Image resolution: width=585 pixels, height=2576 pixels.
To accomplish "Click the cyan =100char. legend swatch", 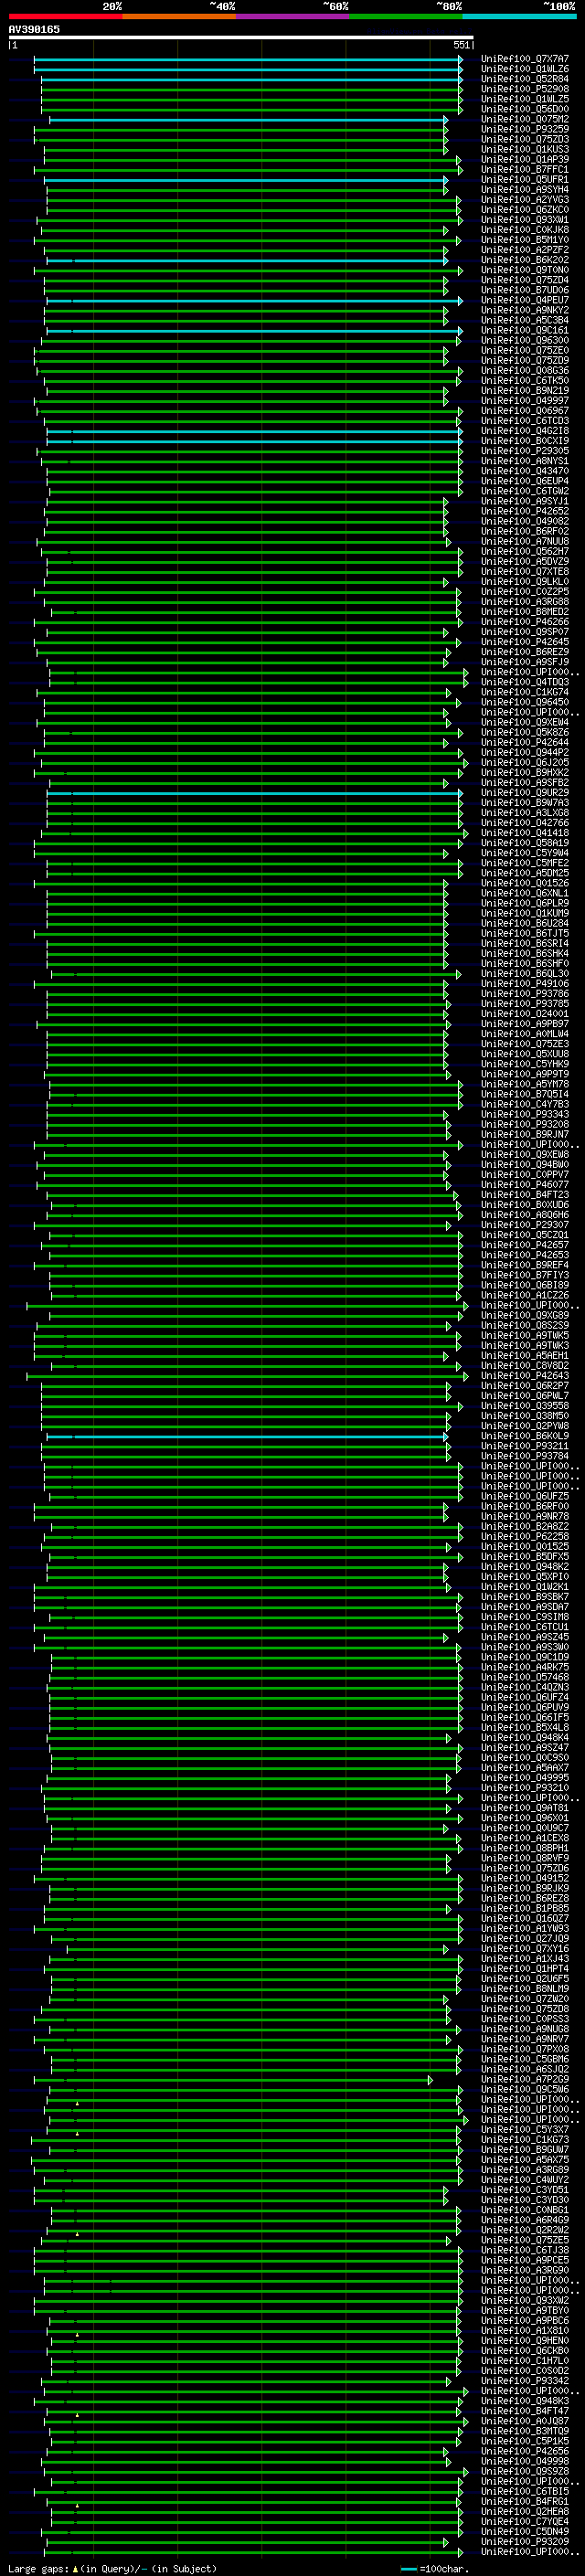I will tap(409, 2568).
